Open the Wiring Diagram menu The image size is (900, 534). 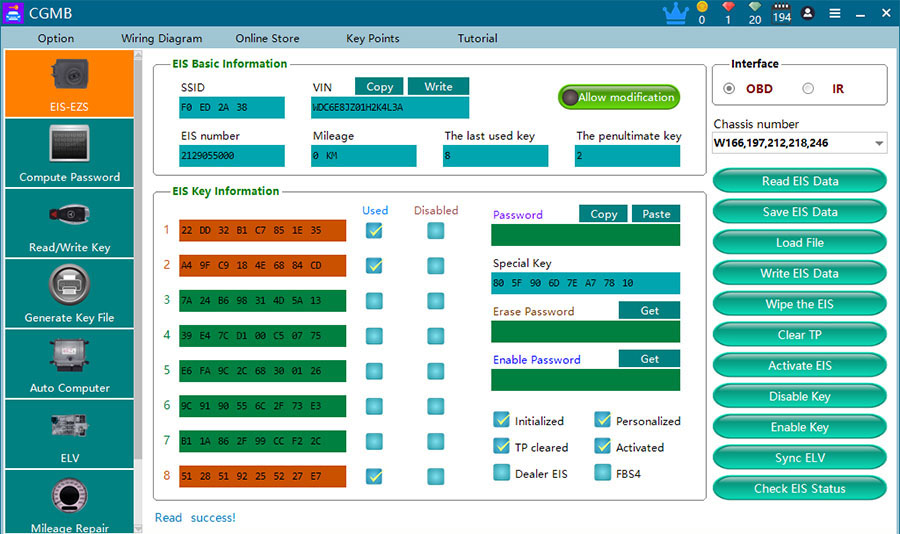pos(161,38)
